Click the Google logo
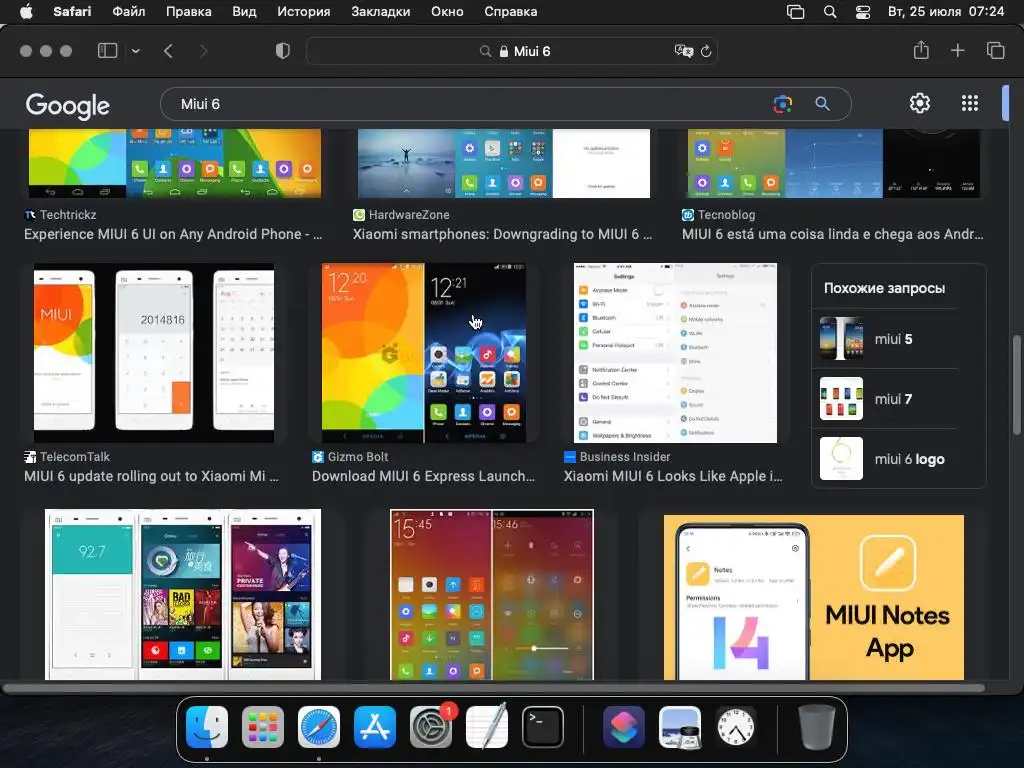The width and height of the screenshot is (1024, 768). pyautogui.click(x=67, y=105)
